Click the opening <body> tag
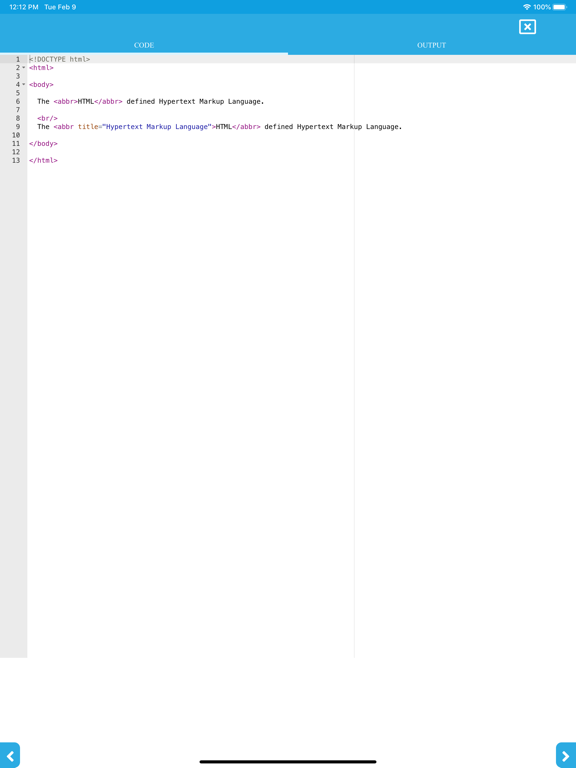576x768 pixels. tap(41, 85)
